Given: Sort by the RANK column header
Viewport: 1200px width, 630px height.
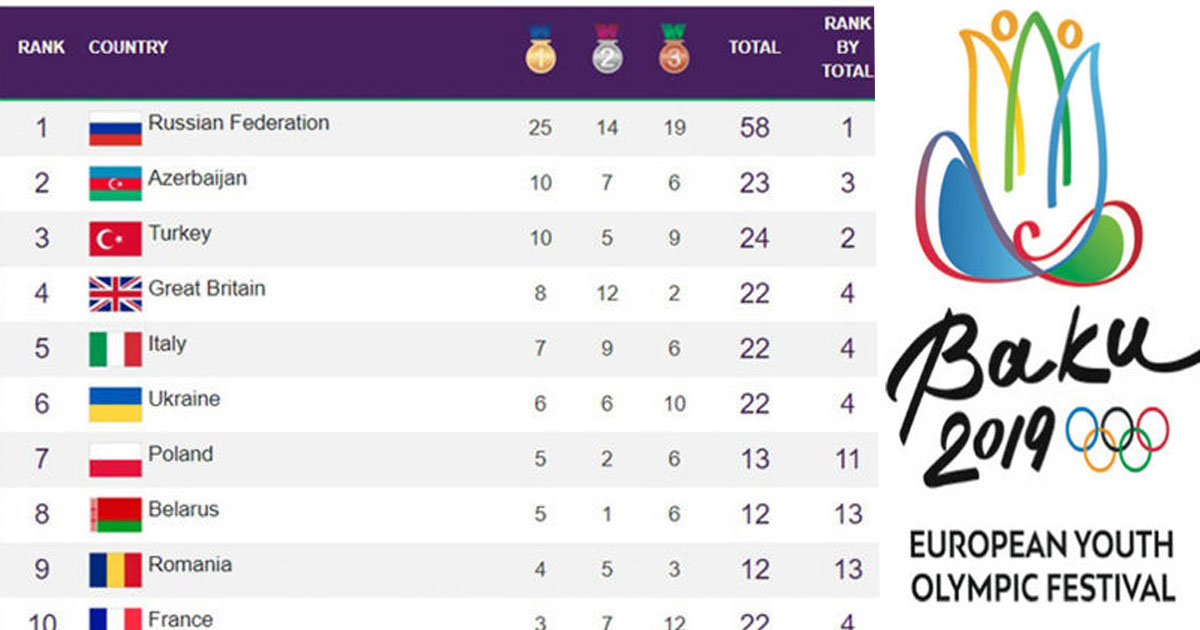Looking at the screenshot, I should point(41,47).
